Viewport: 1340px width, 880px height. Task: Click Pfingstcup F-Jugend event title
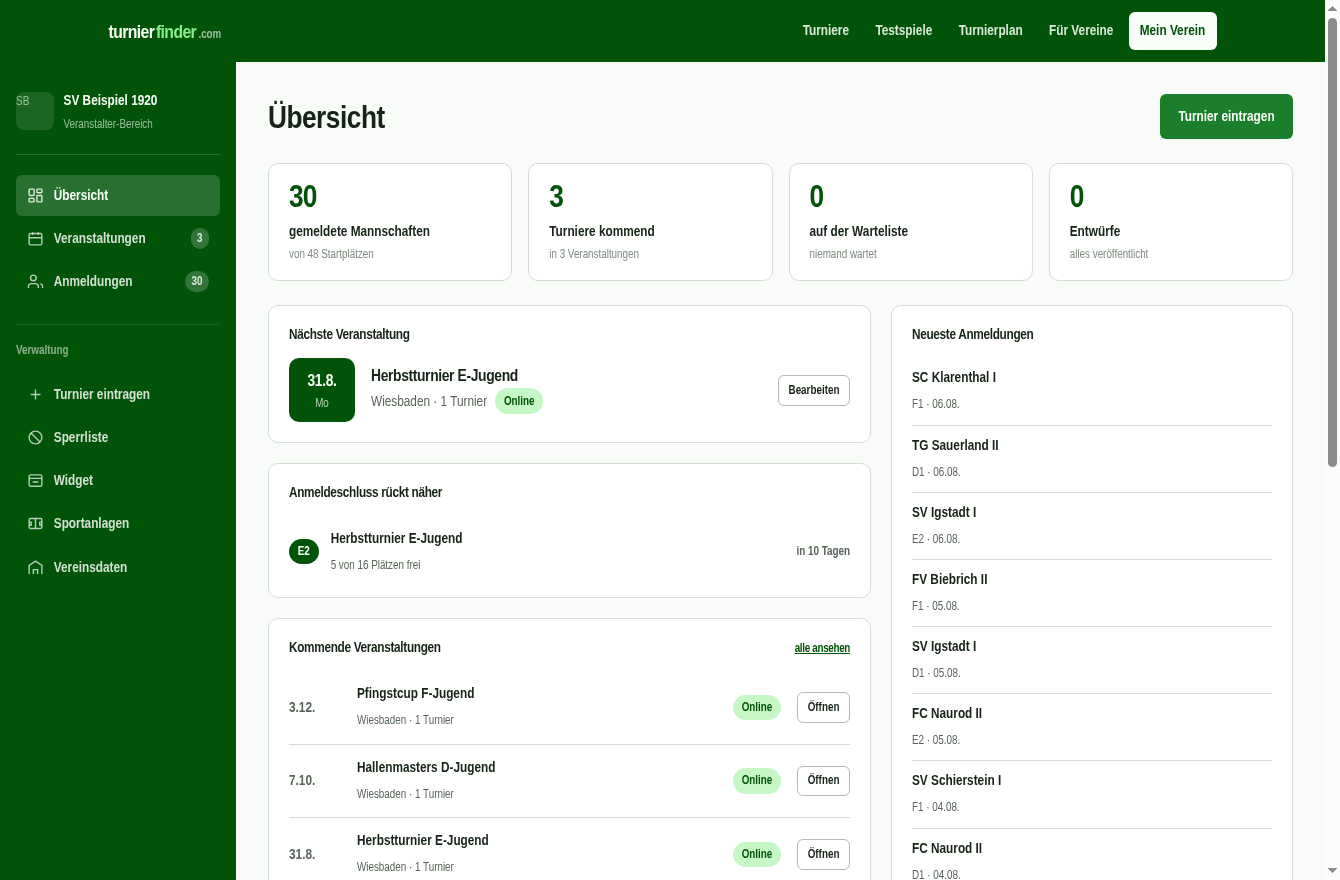415,693
